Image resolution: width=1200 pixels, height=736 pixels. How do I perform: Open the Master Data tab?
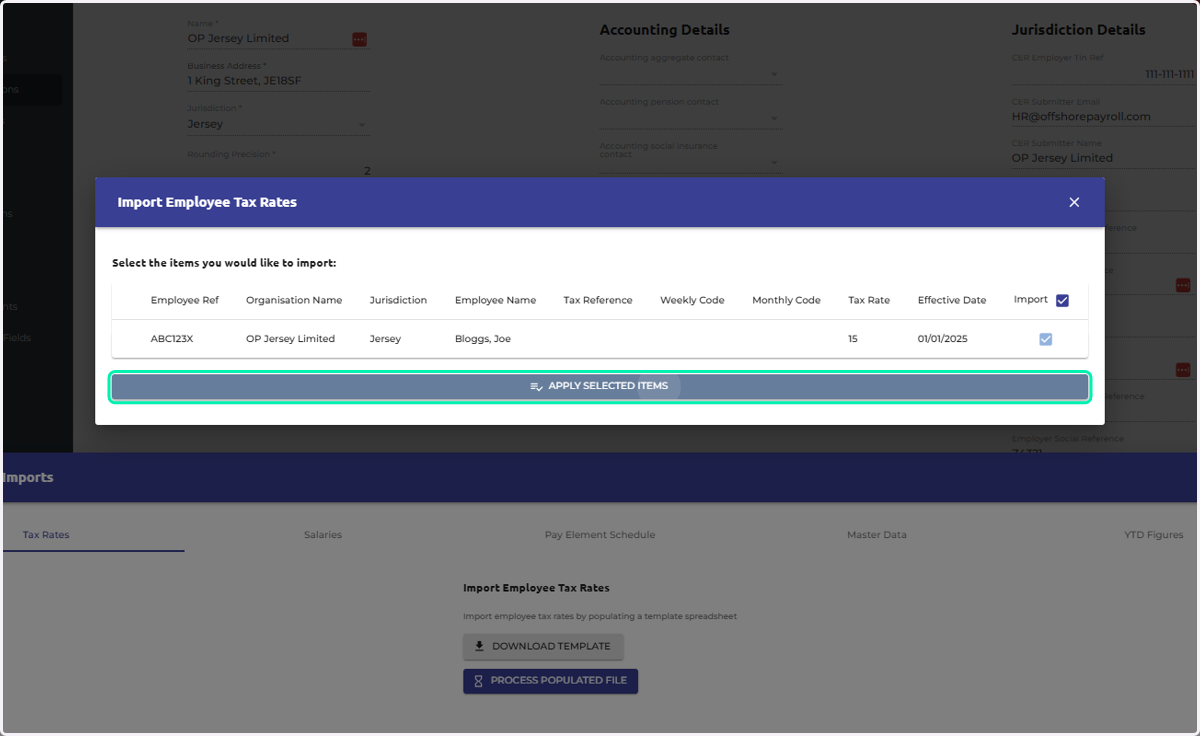pyautogui.click(x=877, y=535)
